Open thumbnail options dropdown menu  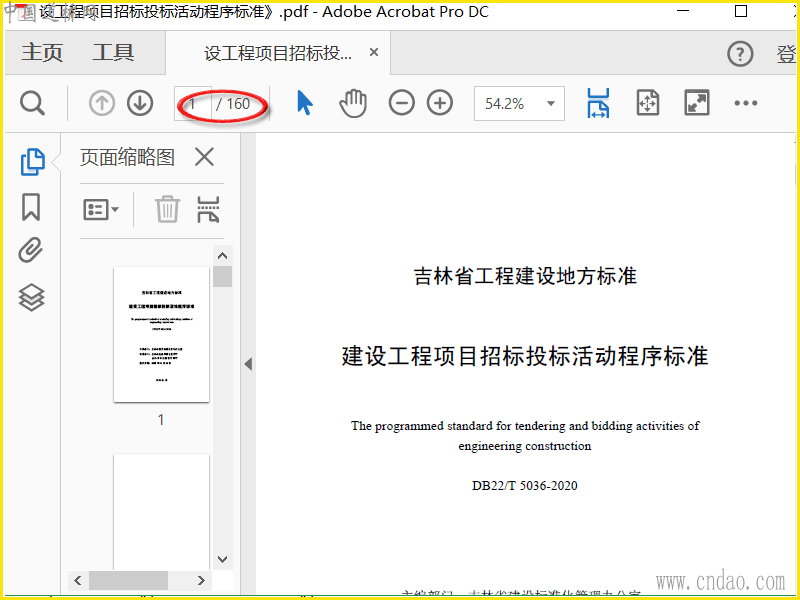101,209
